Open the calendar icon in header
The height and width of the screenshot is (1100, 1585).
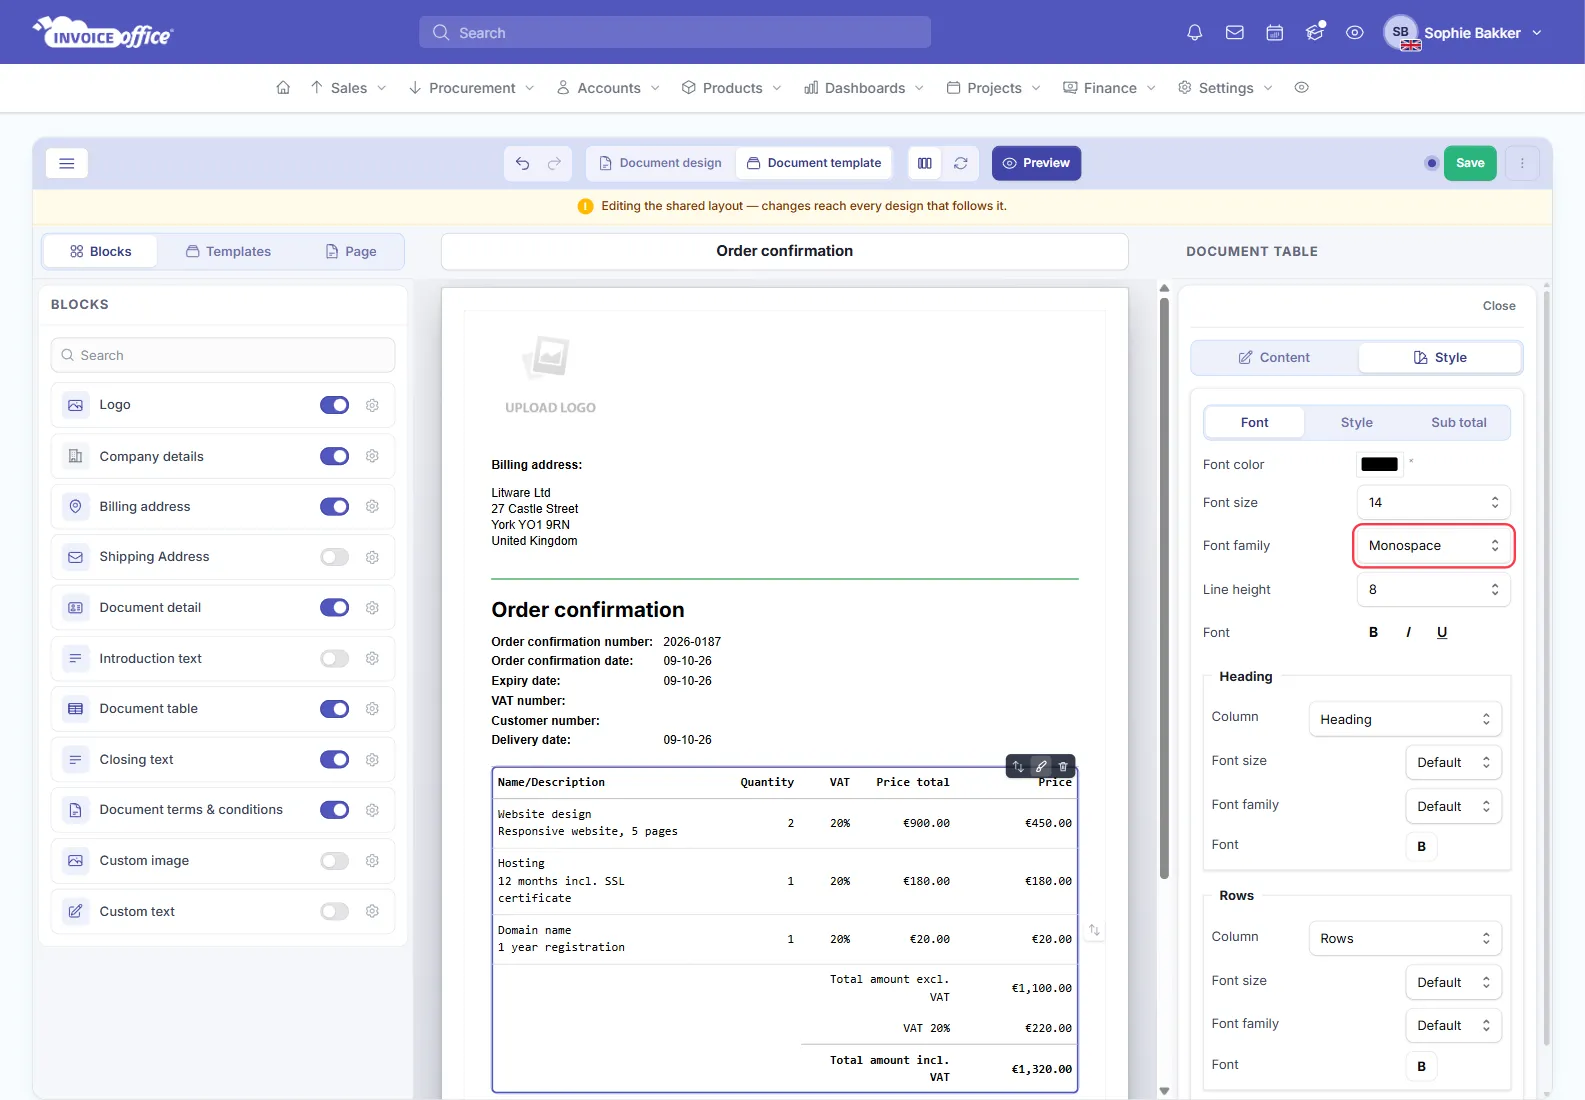1274,33
